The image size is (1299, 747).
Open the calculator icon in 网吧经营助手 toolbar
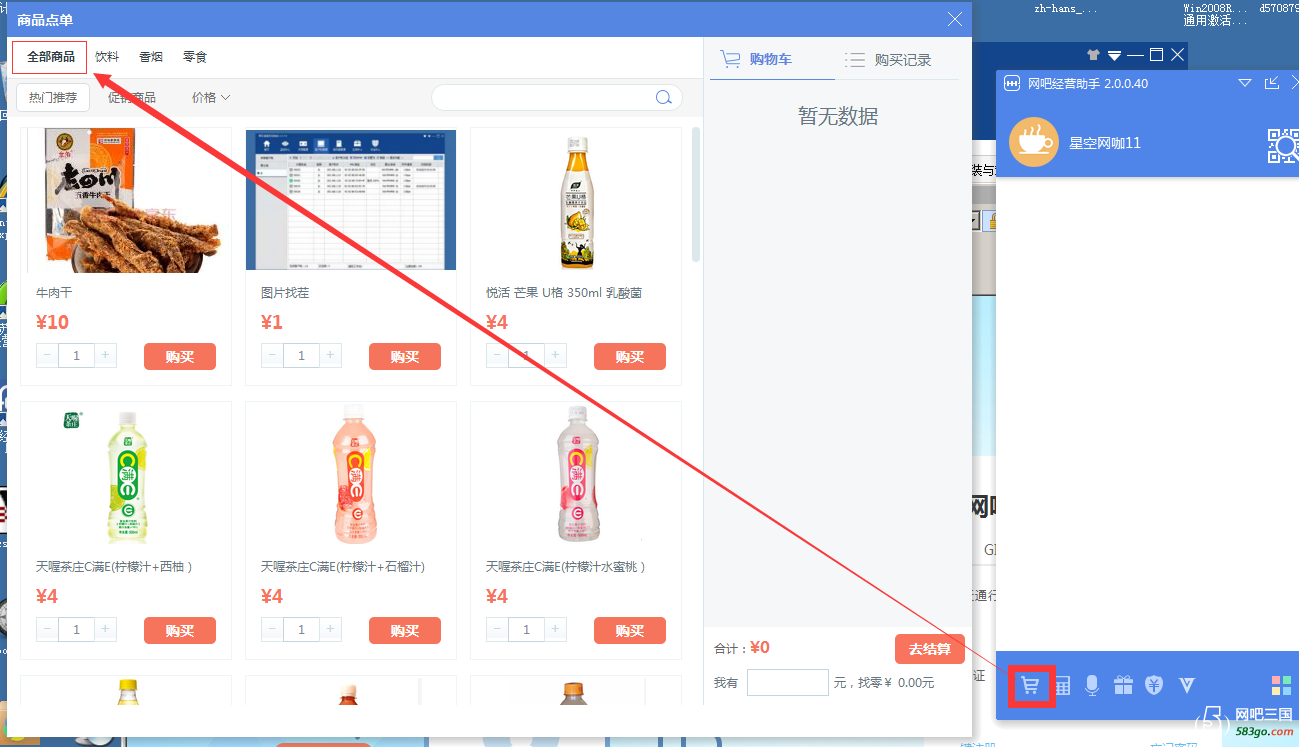1061,686
